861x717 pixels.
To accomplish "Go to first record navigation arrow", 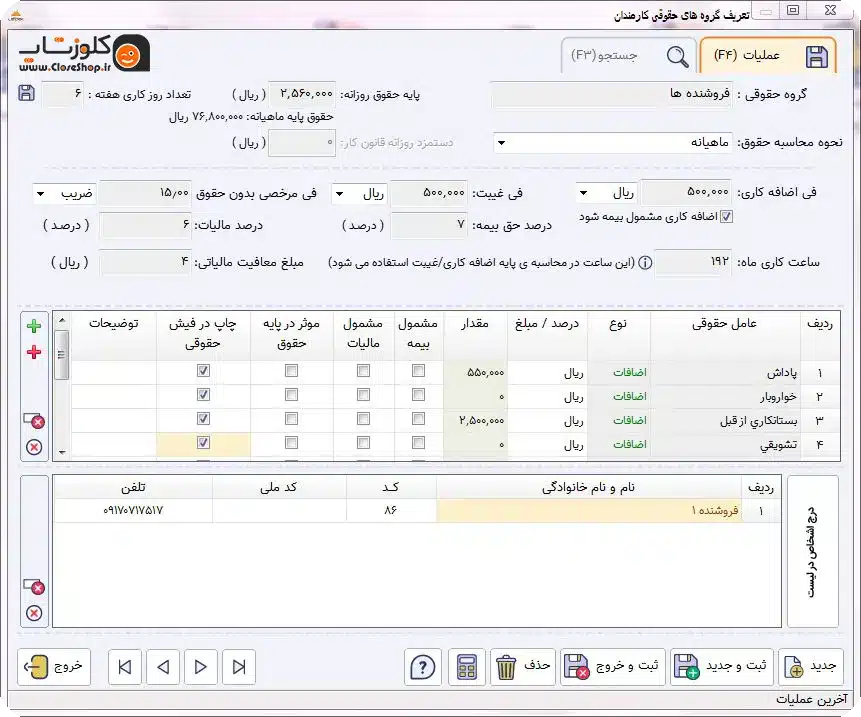I will tap(125, 667).
